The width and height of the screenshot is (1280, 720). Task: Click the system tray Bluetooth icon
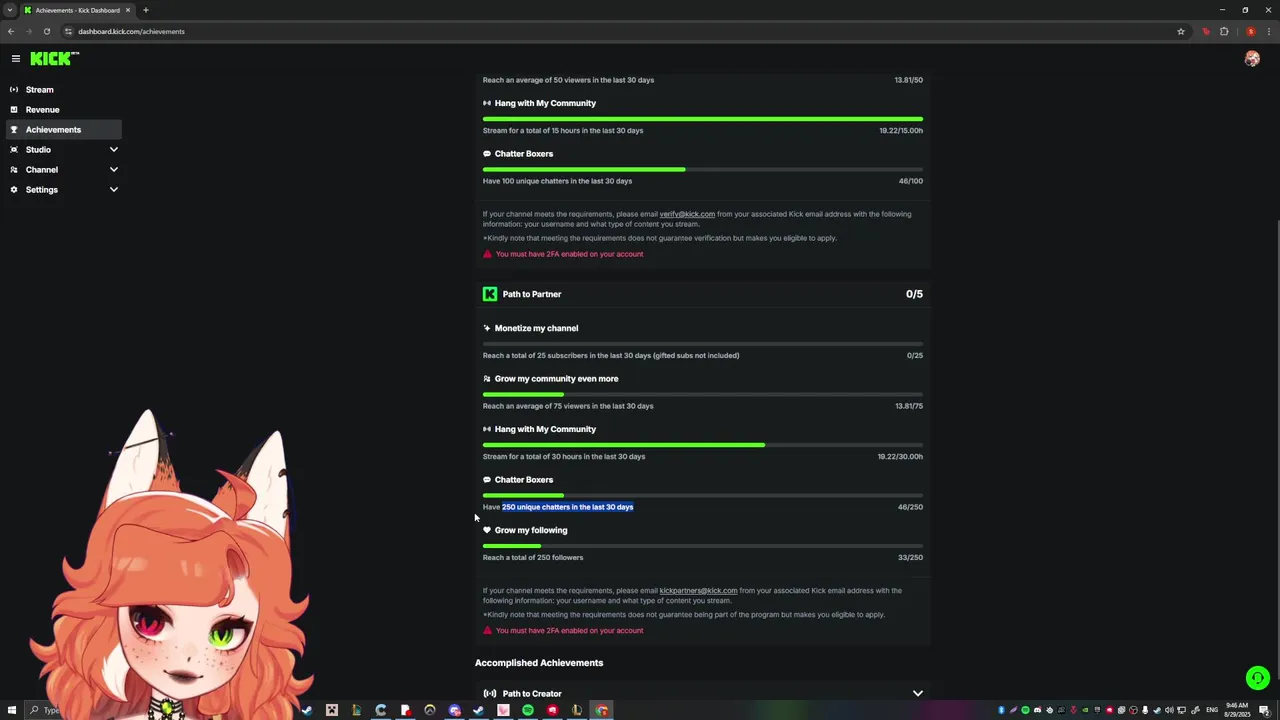[1001, 710]
